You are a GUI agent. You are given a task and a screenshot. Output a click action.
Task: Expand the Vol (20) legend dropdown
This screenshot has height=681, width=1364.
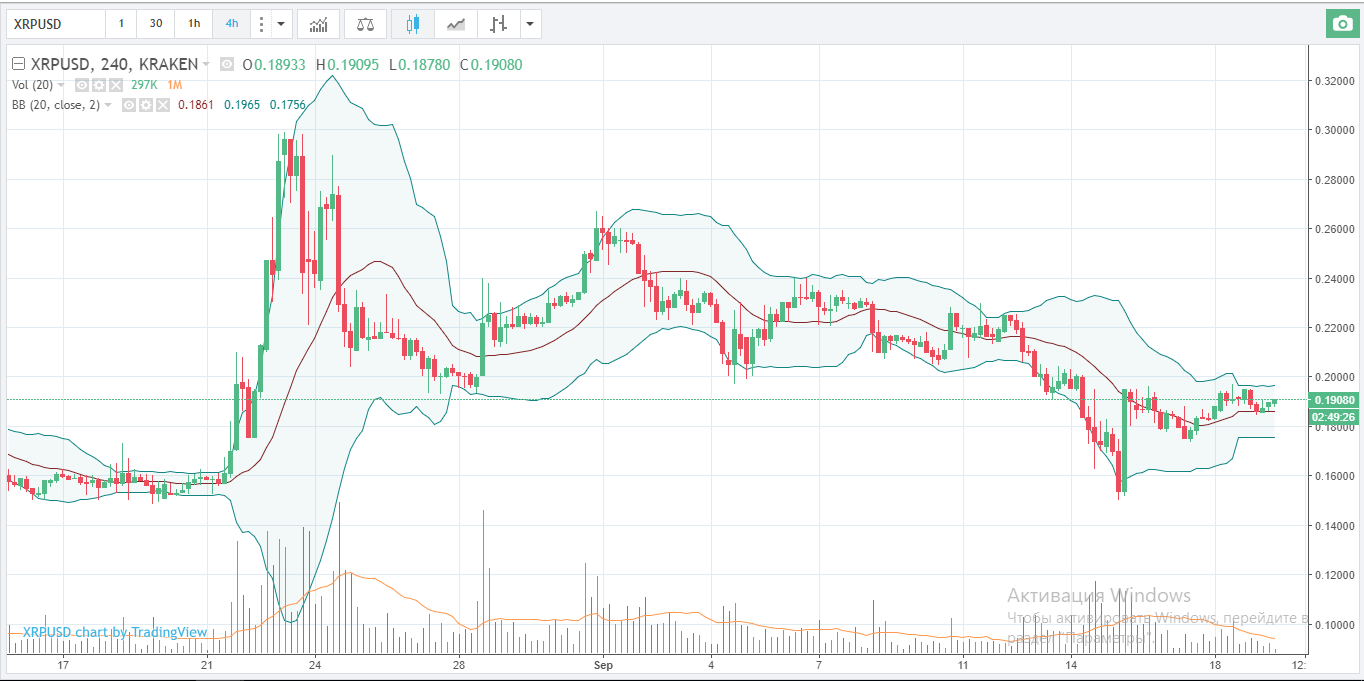pyautogui.click(x=62, y=85)
